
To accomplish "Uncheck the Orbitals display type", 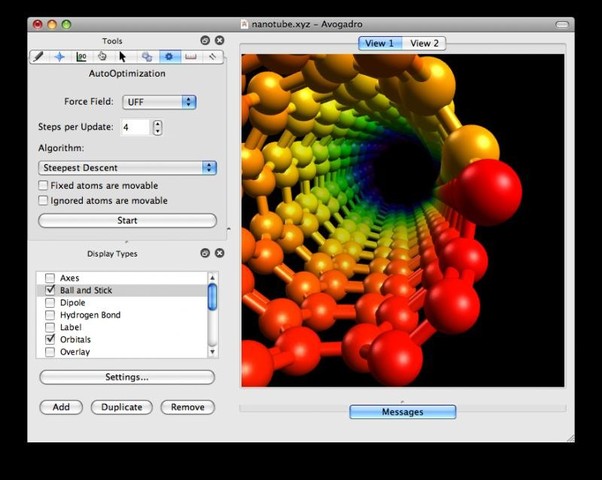I will pos(50,339).
